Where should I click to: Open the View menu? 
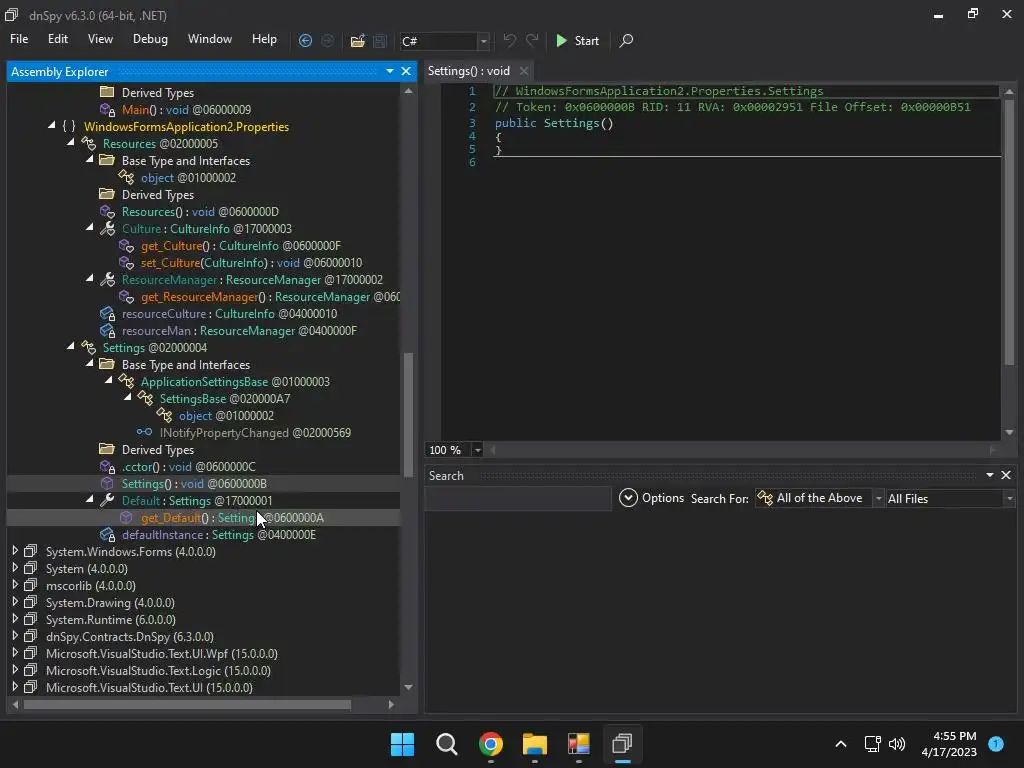pos(100,39)
